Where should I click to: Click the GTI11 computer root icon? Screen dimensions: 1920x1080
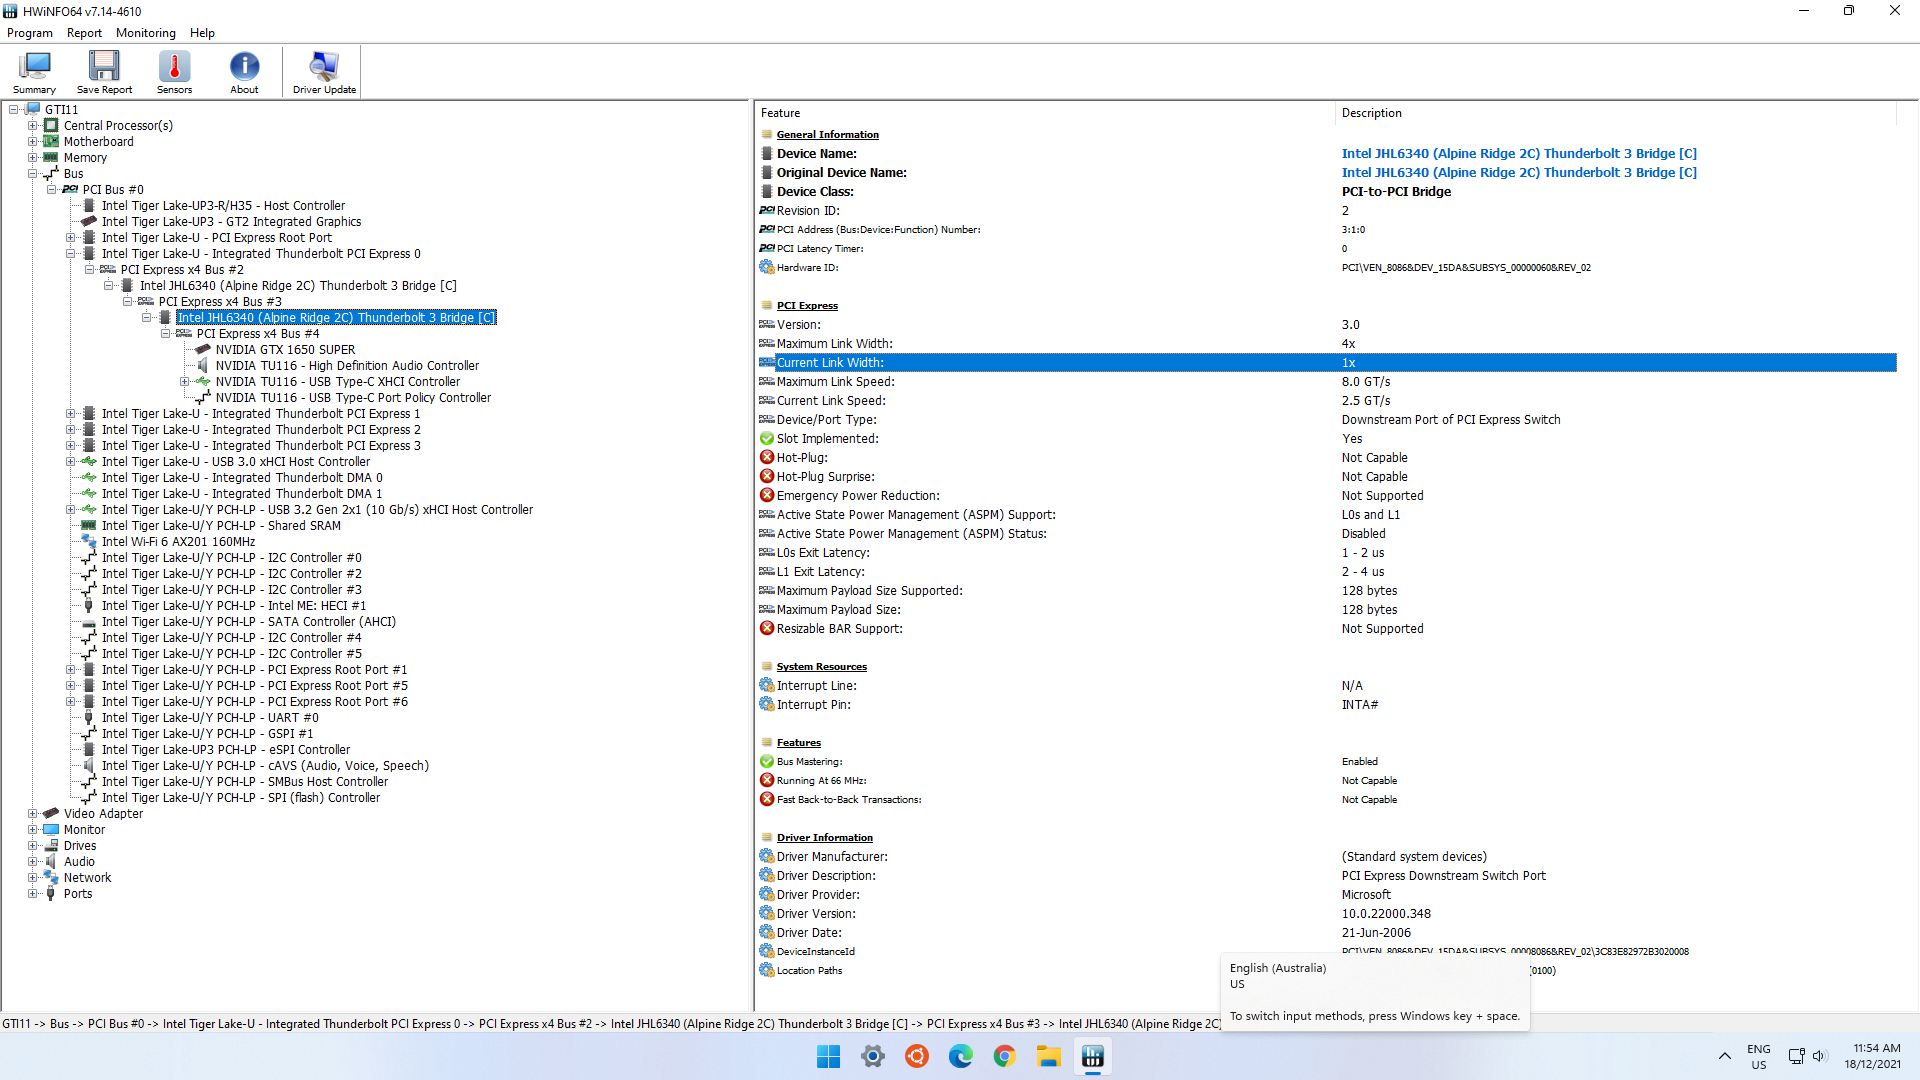(32, 109)
